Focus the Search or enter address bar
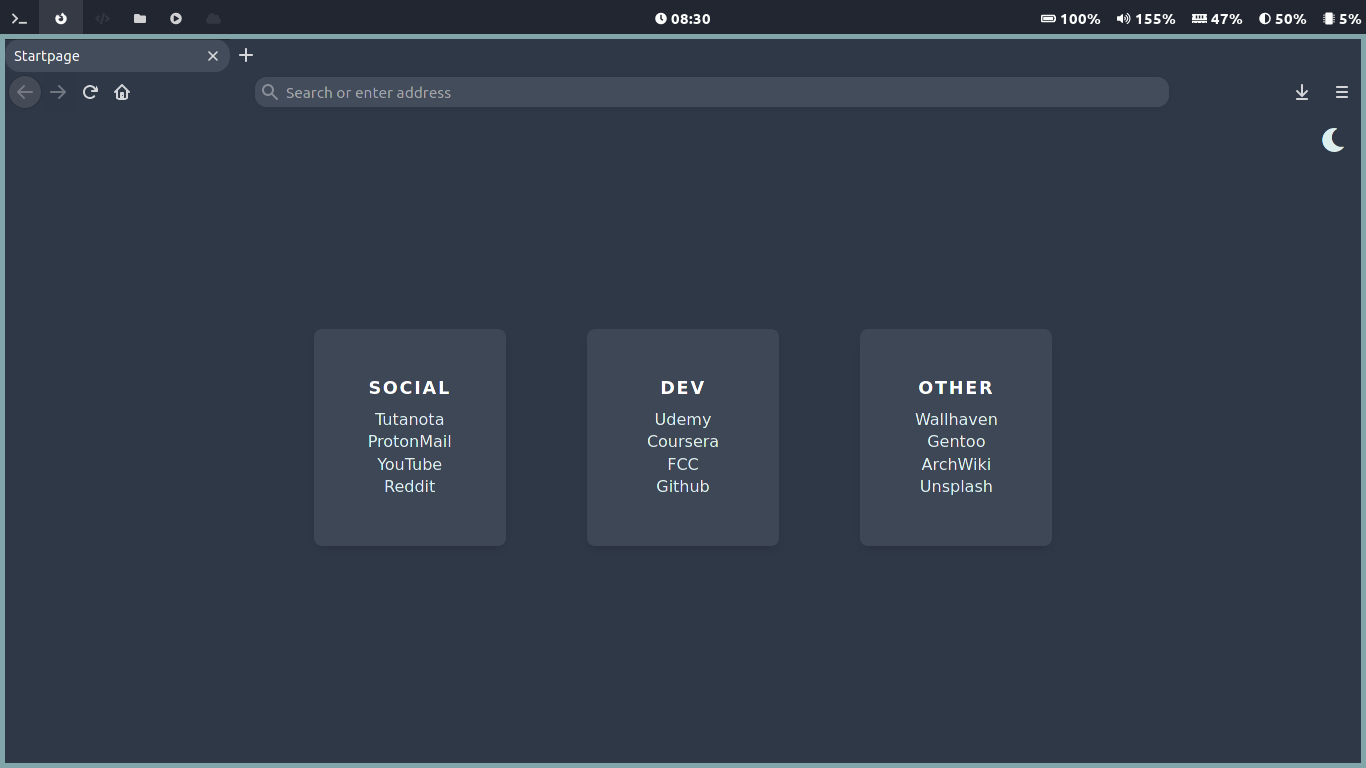The width and height of the screenshot is (1366, 768). point(712,92)
